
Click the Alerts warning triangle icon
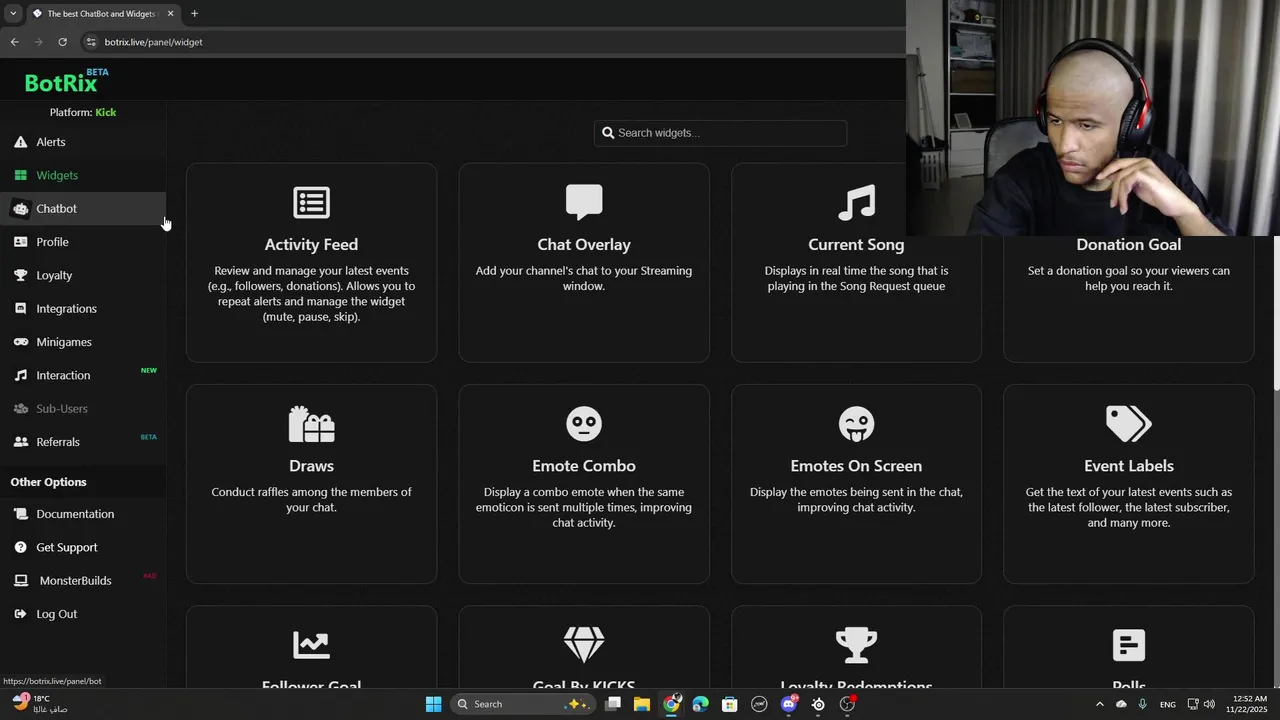coord(20,142)
